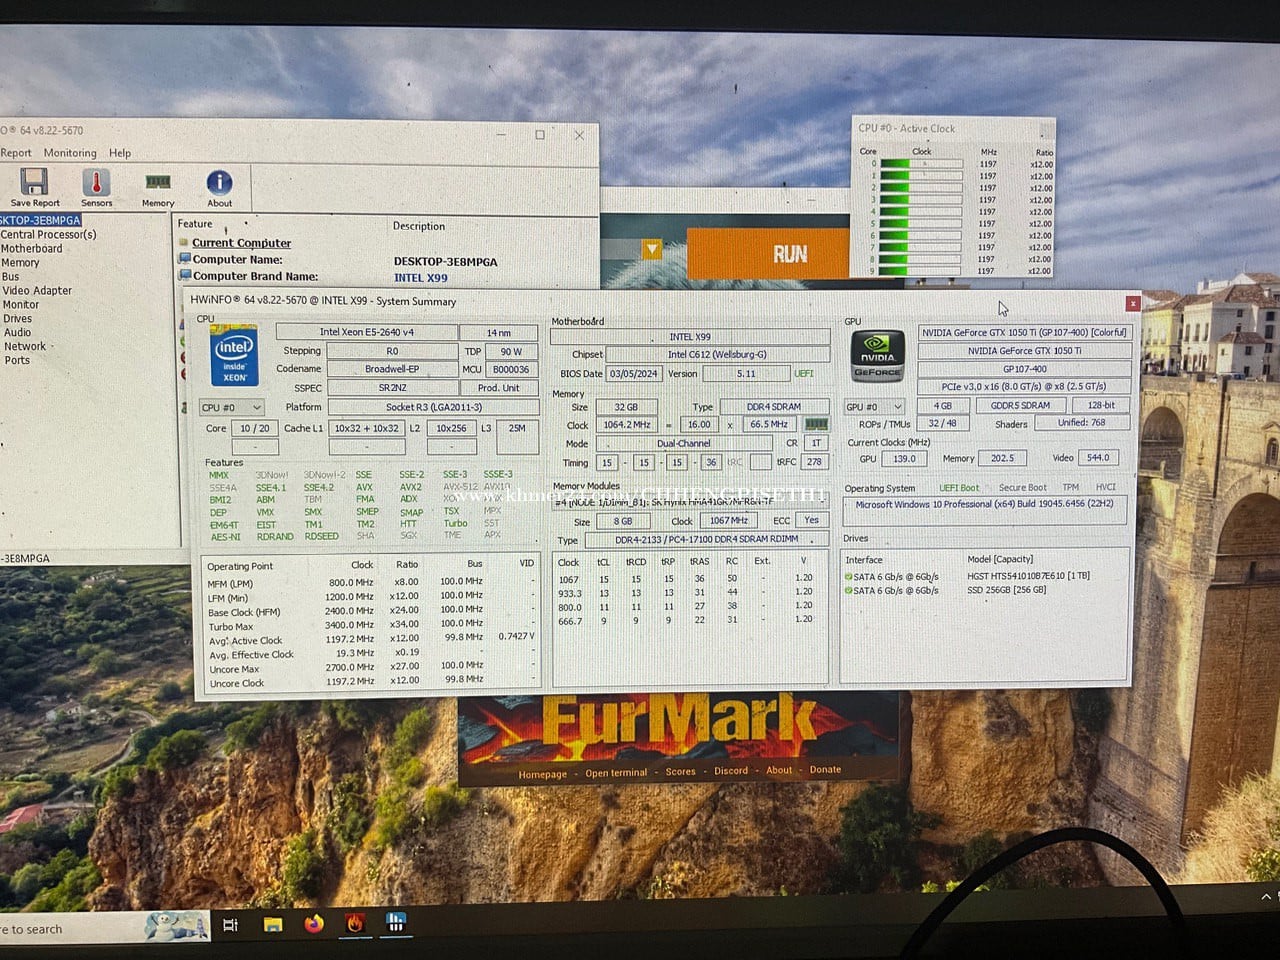
Task: Click the FurMark Open terminal link
Action: click(x=616, y=773)
